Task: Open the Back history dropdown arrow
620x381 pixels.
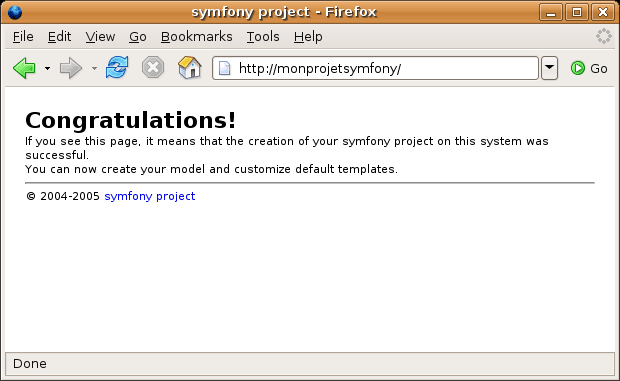Action: [x=47, y=68]
